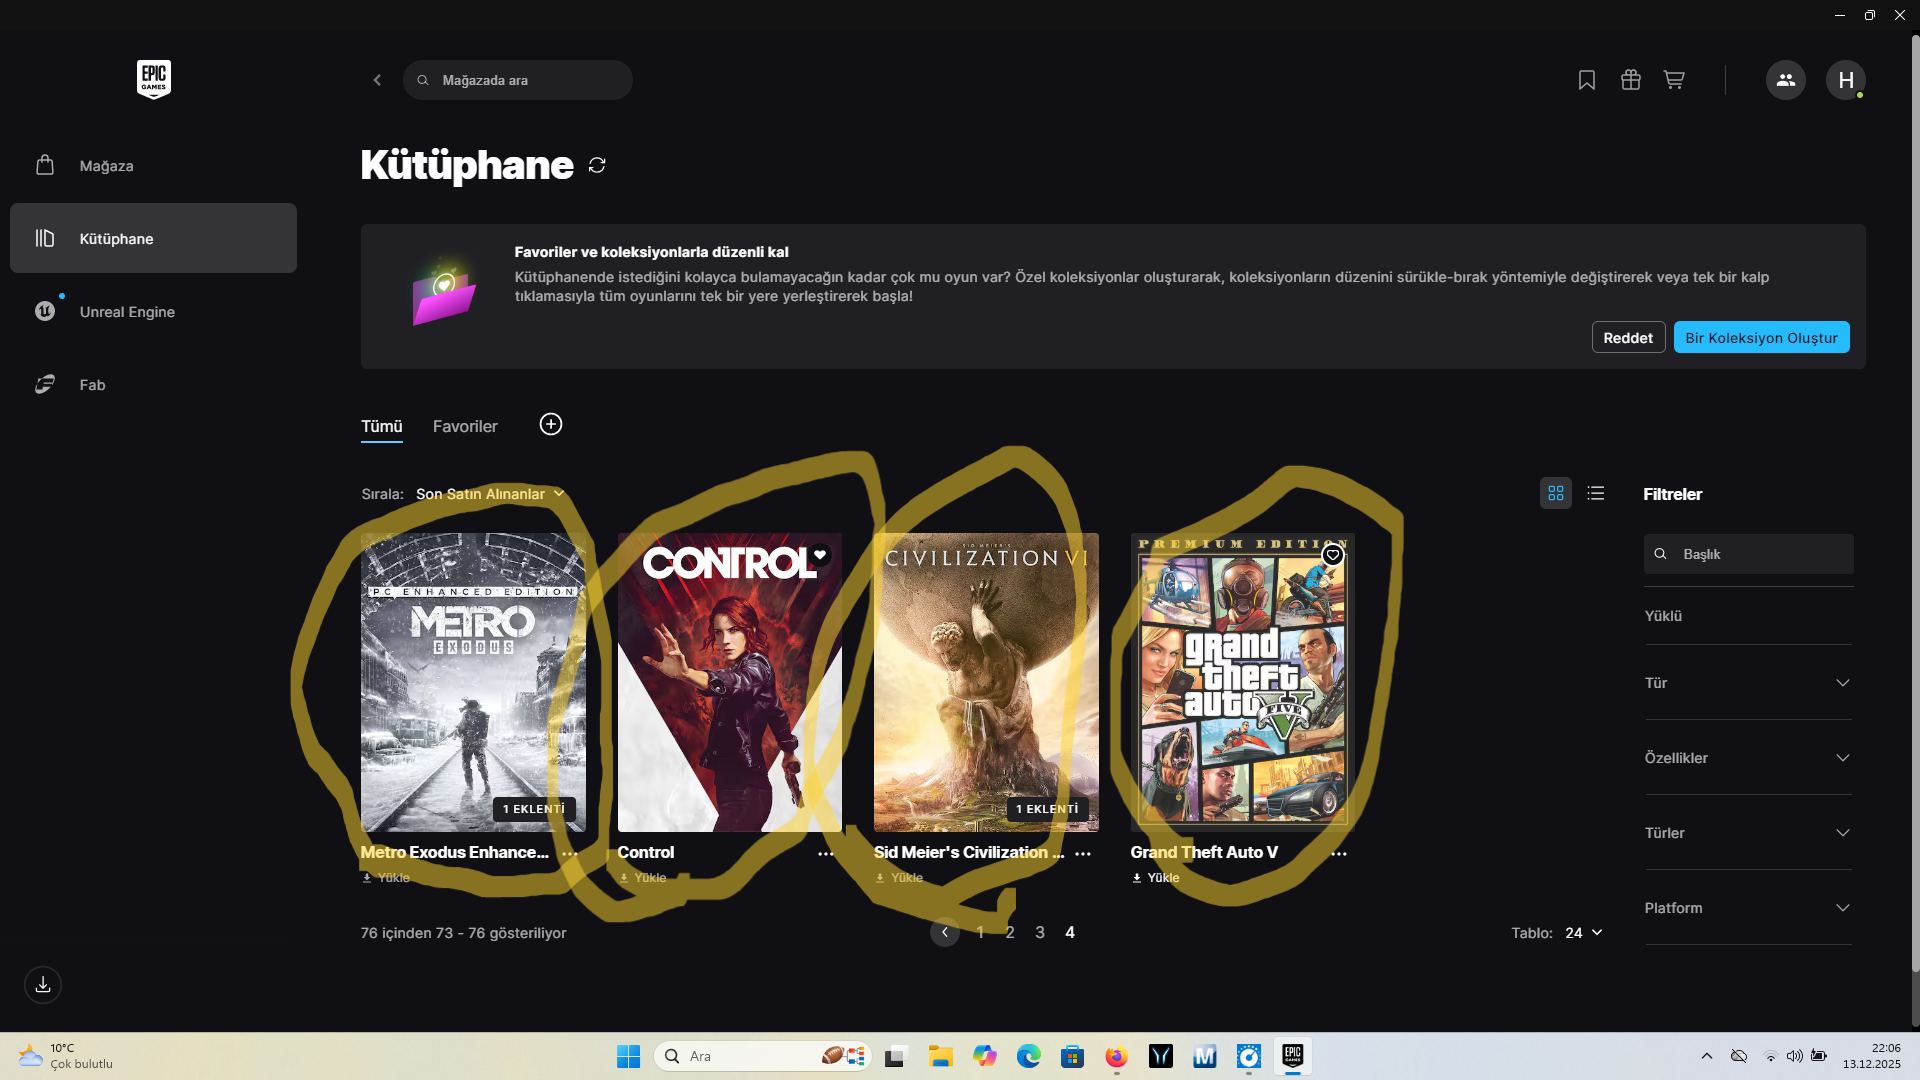
Task: Click the Bir Koleksiyon Oluştur button
Action: (1761, 338)
